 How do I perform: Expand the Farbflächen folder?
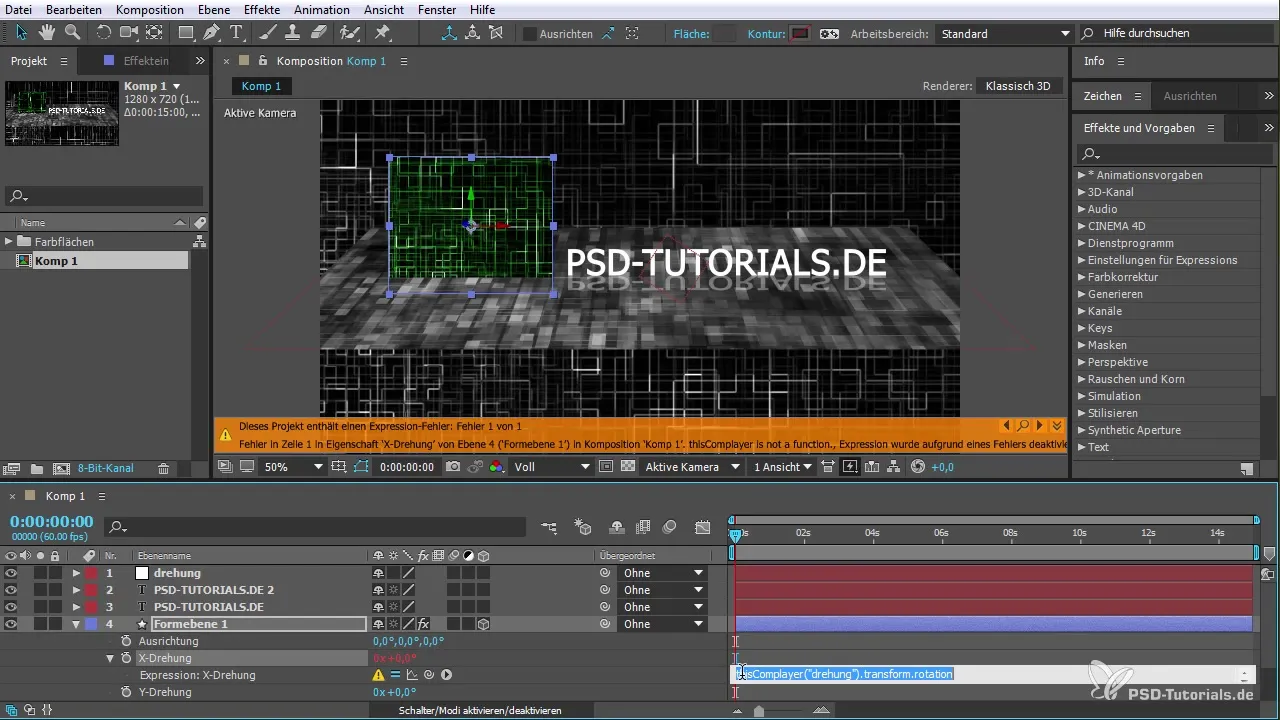coord(9,242)
